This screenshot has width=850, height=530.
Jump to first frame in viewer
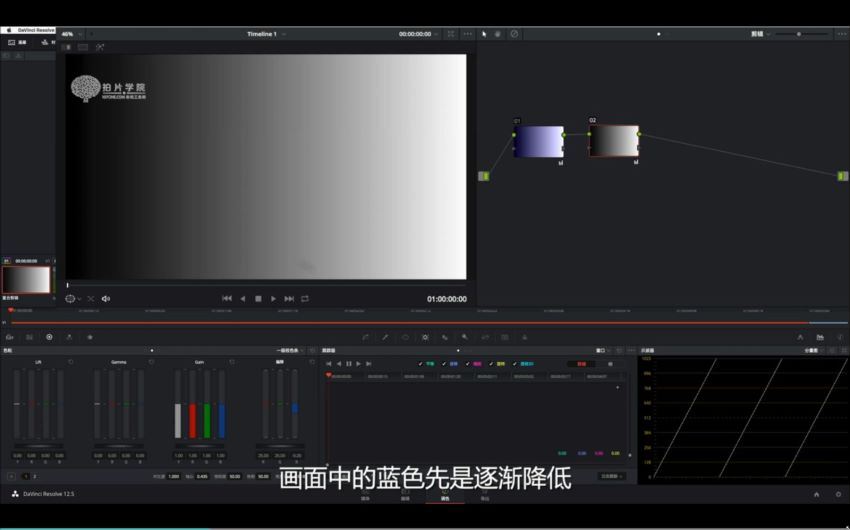click(227, 299)
